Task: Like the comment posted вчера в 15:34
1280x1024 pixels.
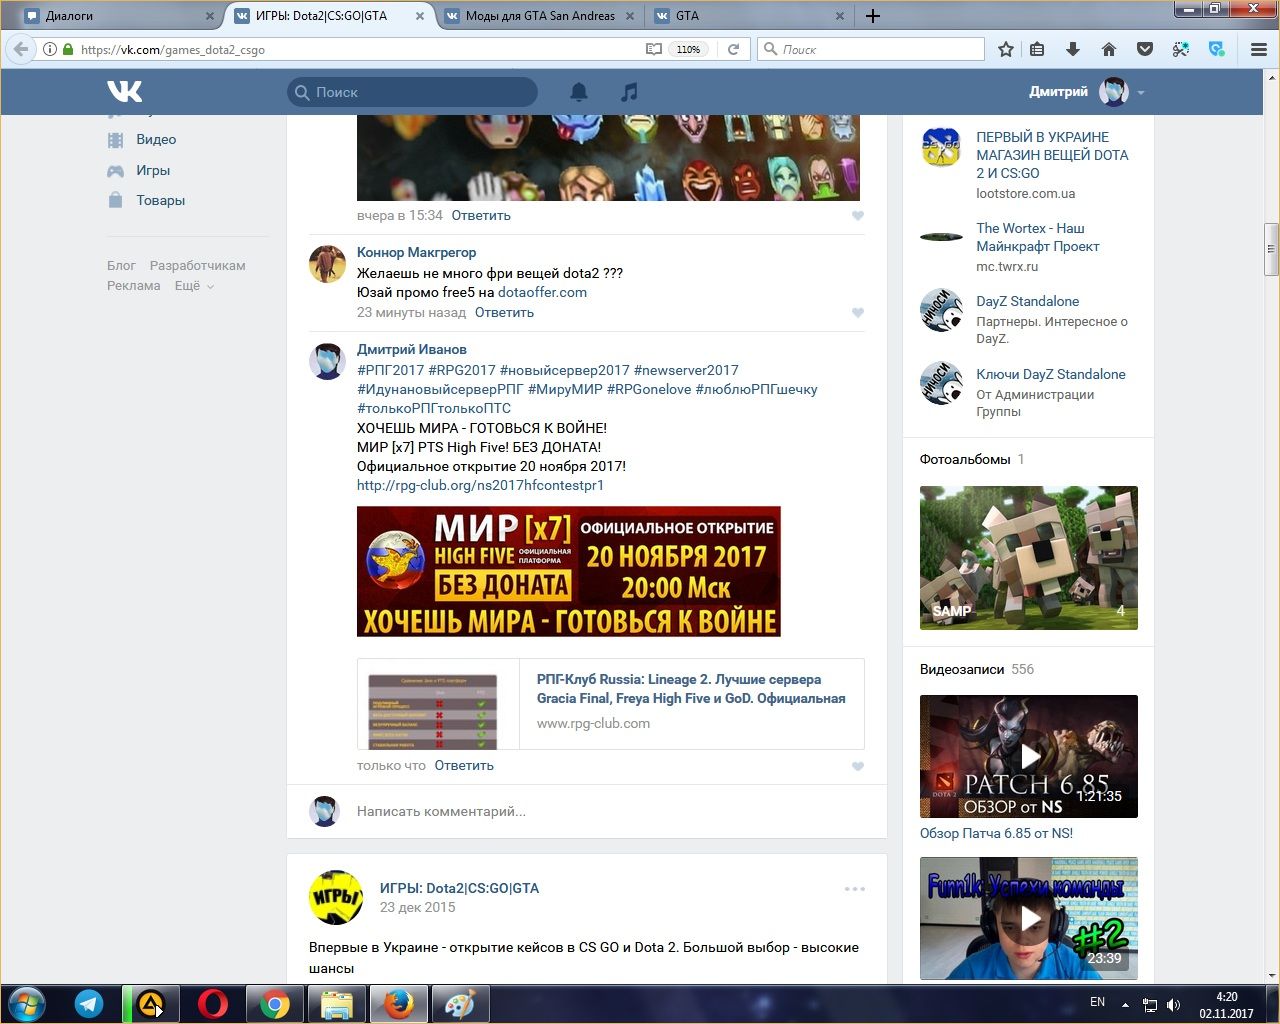Action: point(857,216)
